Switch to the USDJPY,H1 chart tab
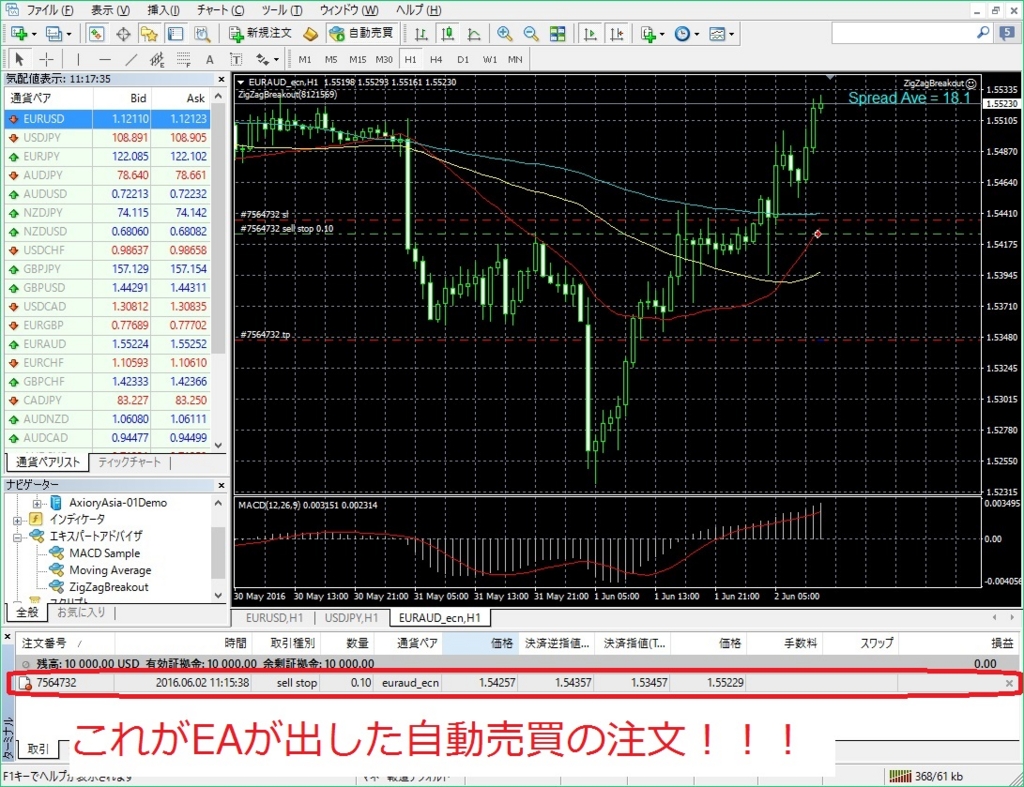 click(352, 617)
